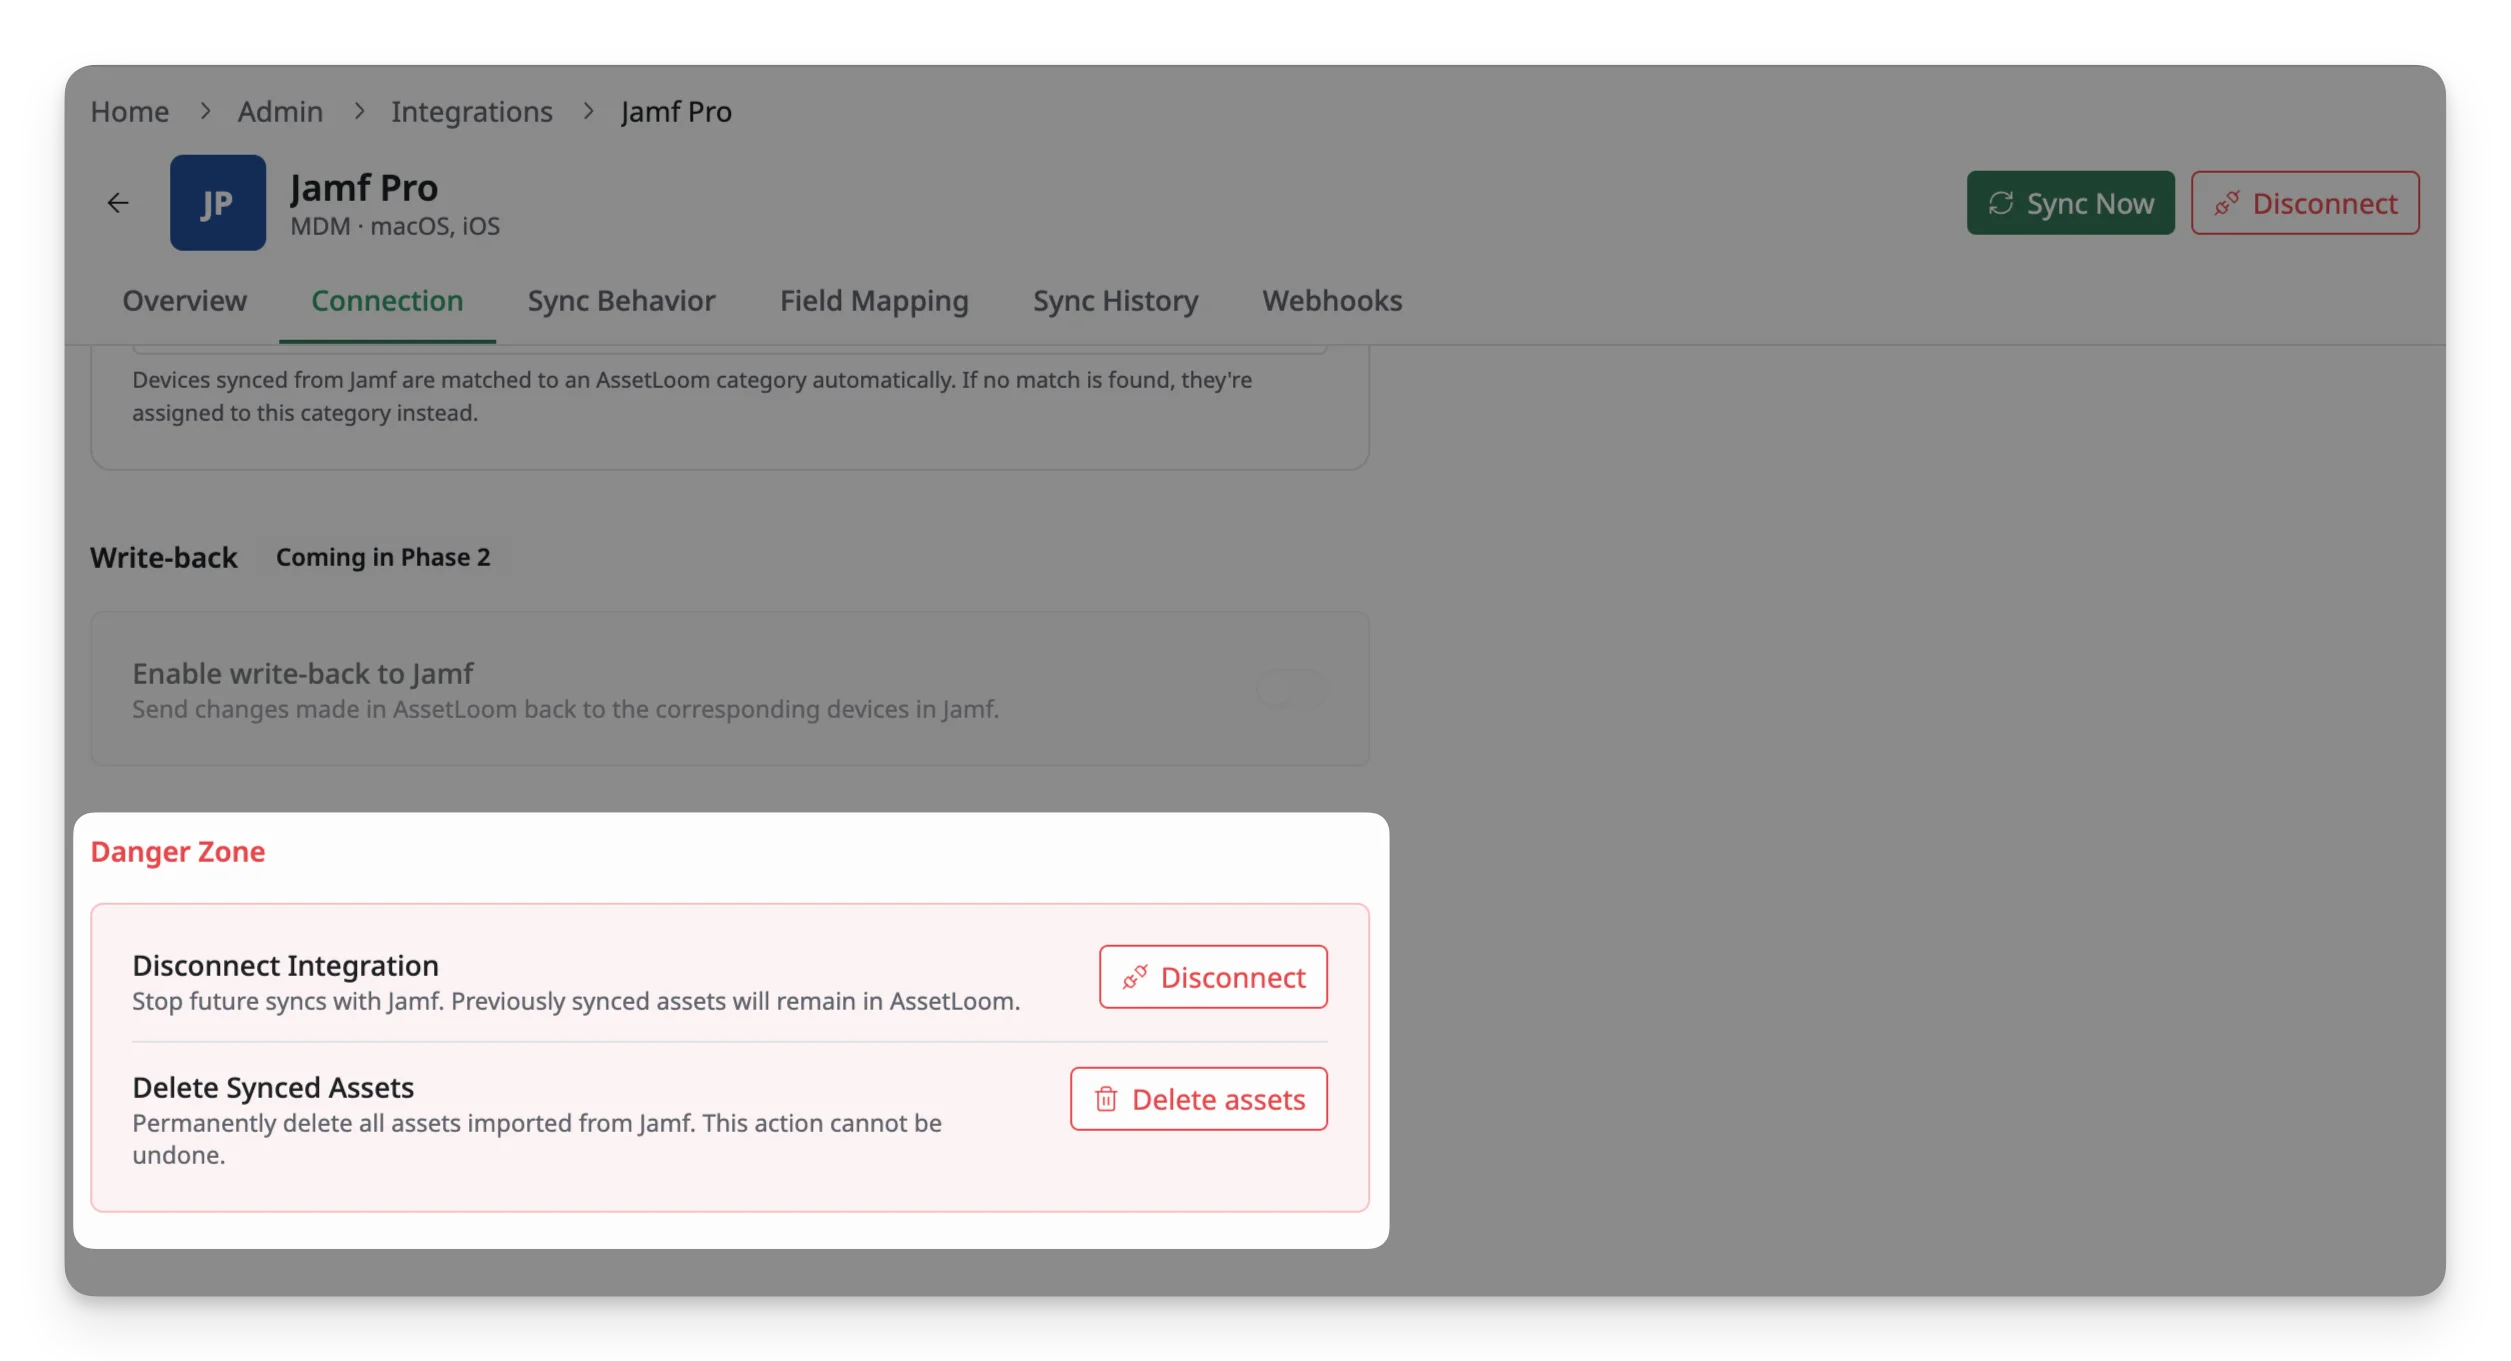Click chevron between Home and Admin breadcrumbs
Screen dimensions: 2511x1361
click(204, 111)
